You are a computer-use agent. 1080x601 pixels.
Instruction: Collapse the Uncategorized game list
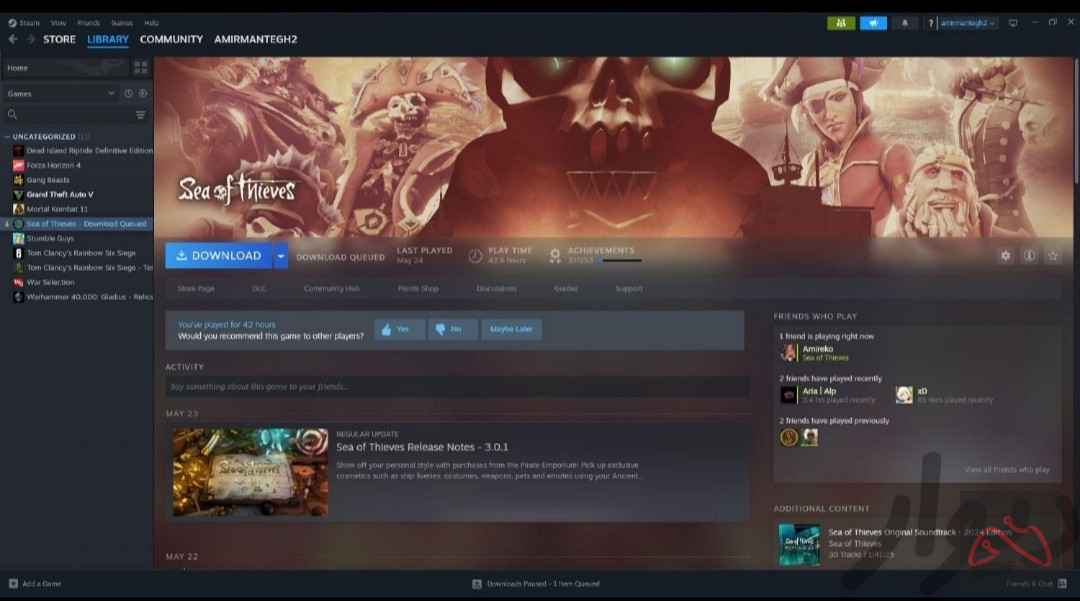(x=7, y=136)
